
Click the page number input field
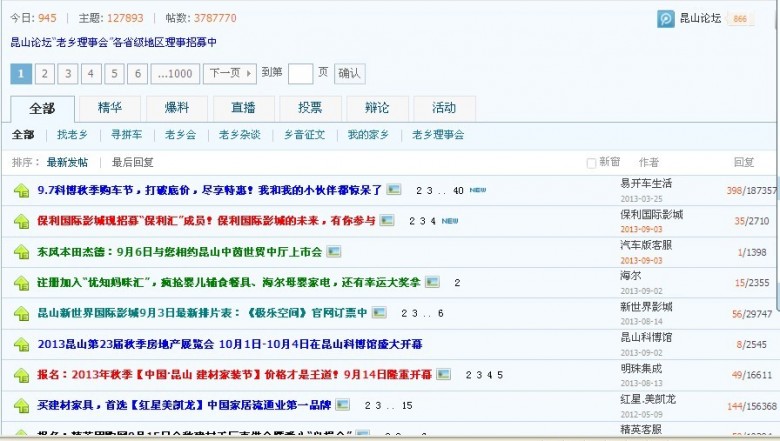pyautogui.click(x=300, y=73)
